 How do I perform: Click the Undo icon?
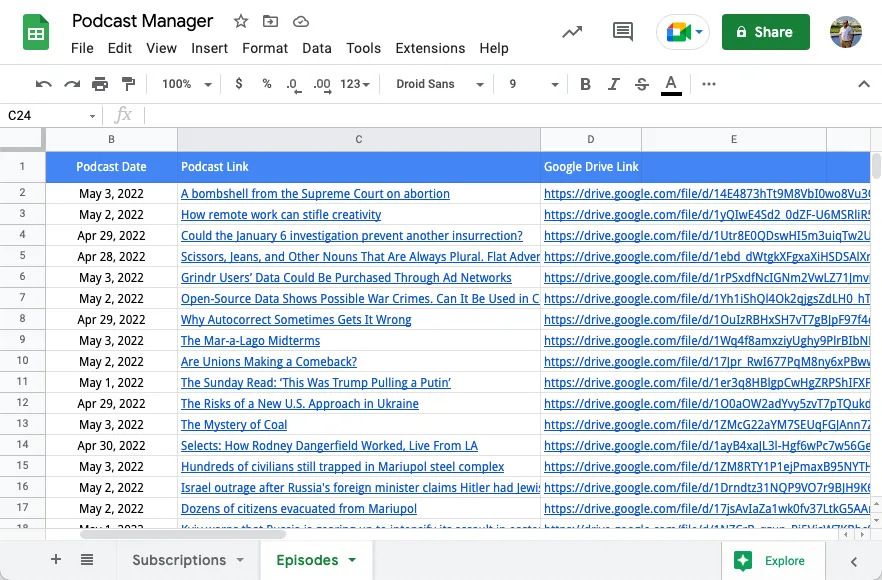pyautogui.click(x=43, y=84)
